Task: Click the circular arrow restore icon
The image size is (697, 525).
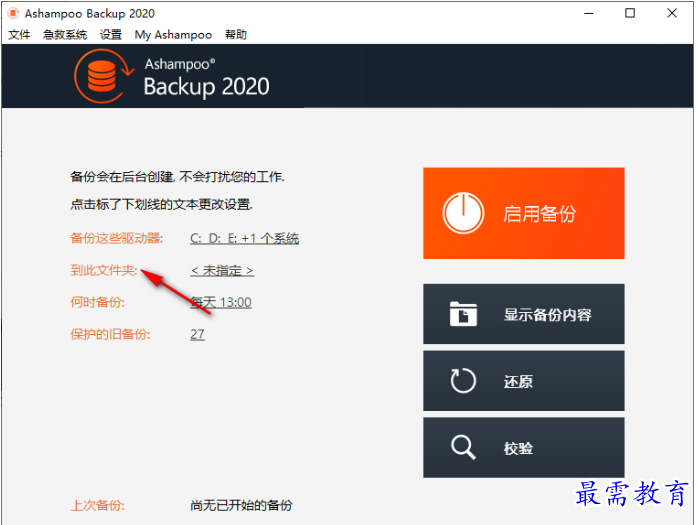Action: click(463, 381)
